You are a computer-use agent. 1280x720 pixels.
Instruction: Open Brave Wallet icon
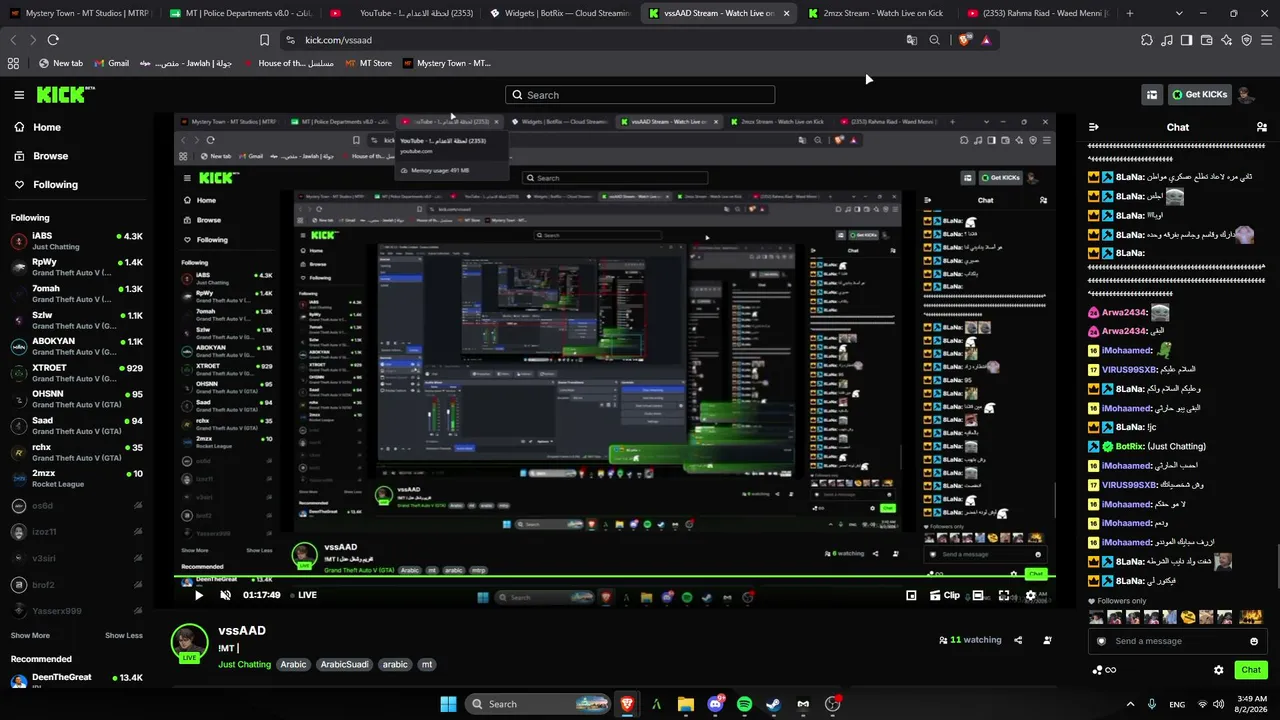[x=1207, y=40]
